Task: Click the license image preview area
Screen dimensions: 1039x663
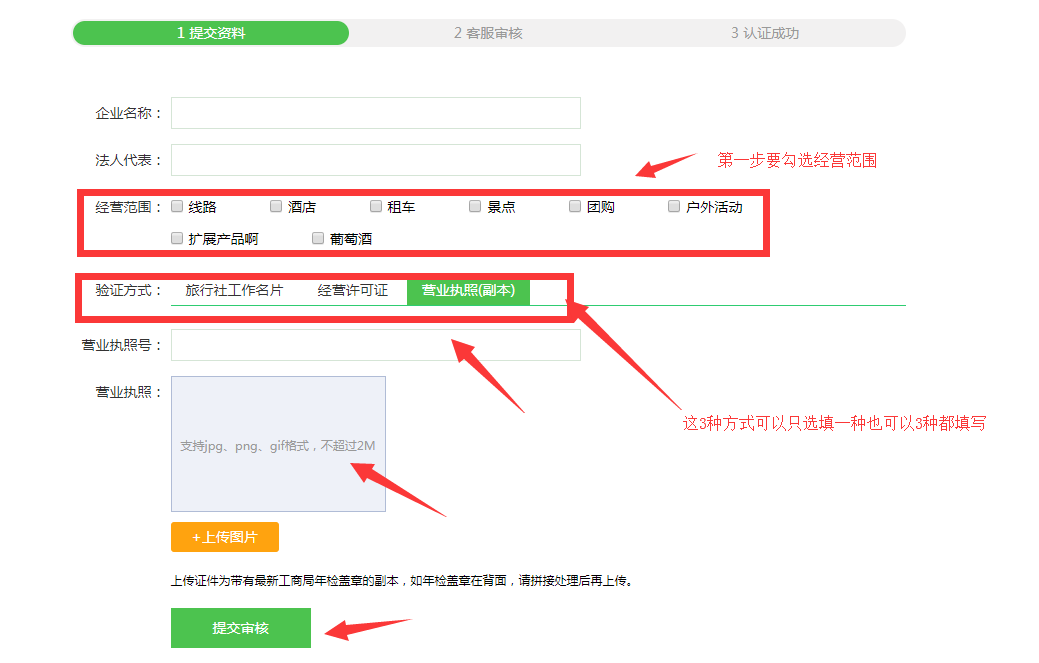Action: click(278, 444)
